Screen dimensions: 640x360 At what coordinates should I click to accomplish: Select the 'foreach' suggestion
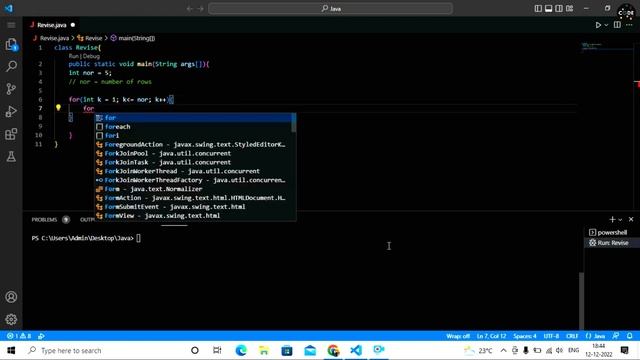[x=193, y=127]
